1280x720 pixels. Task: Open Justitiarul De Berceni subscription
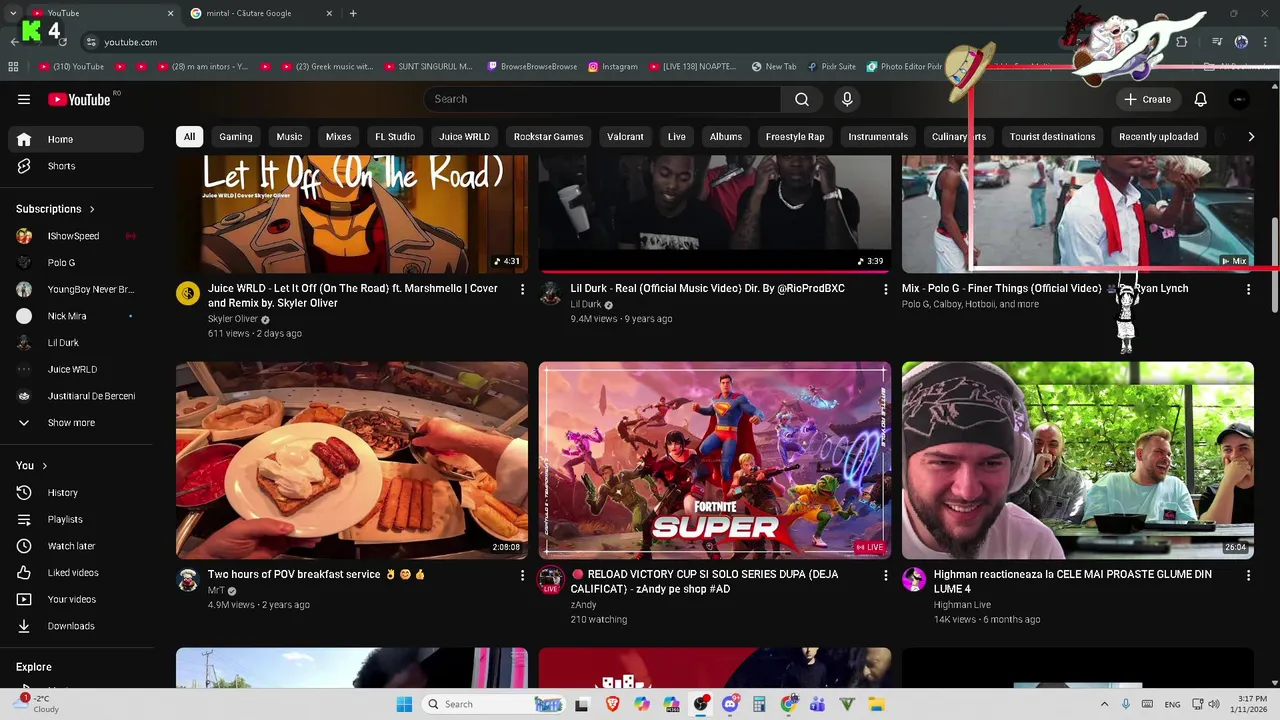click(76, 396)
